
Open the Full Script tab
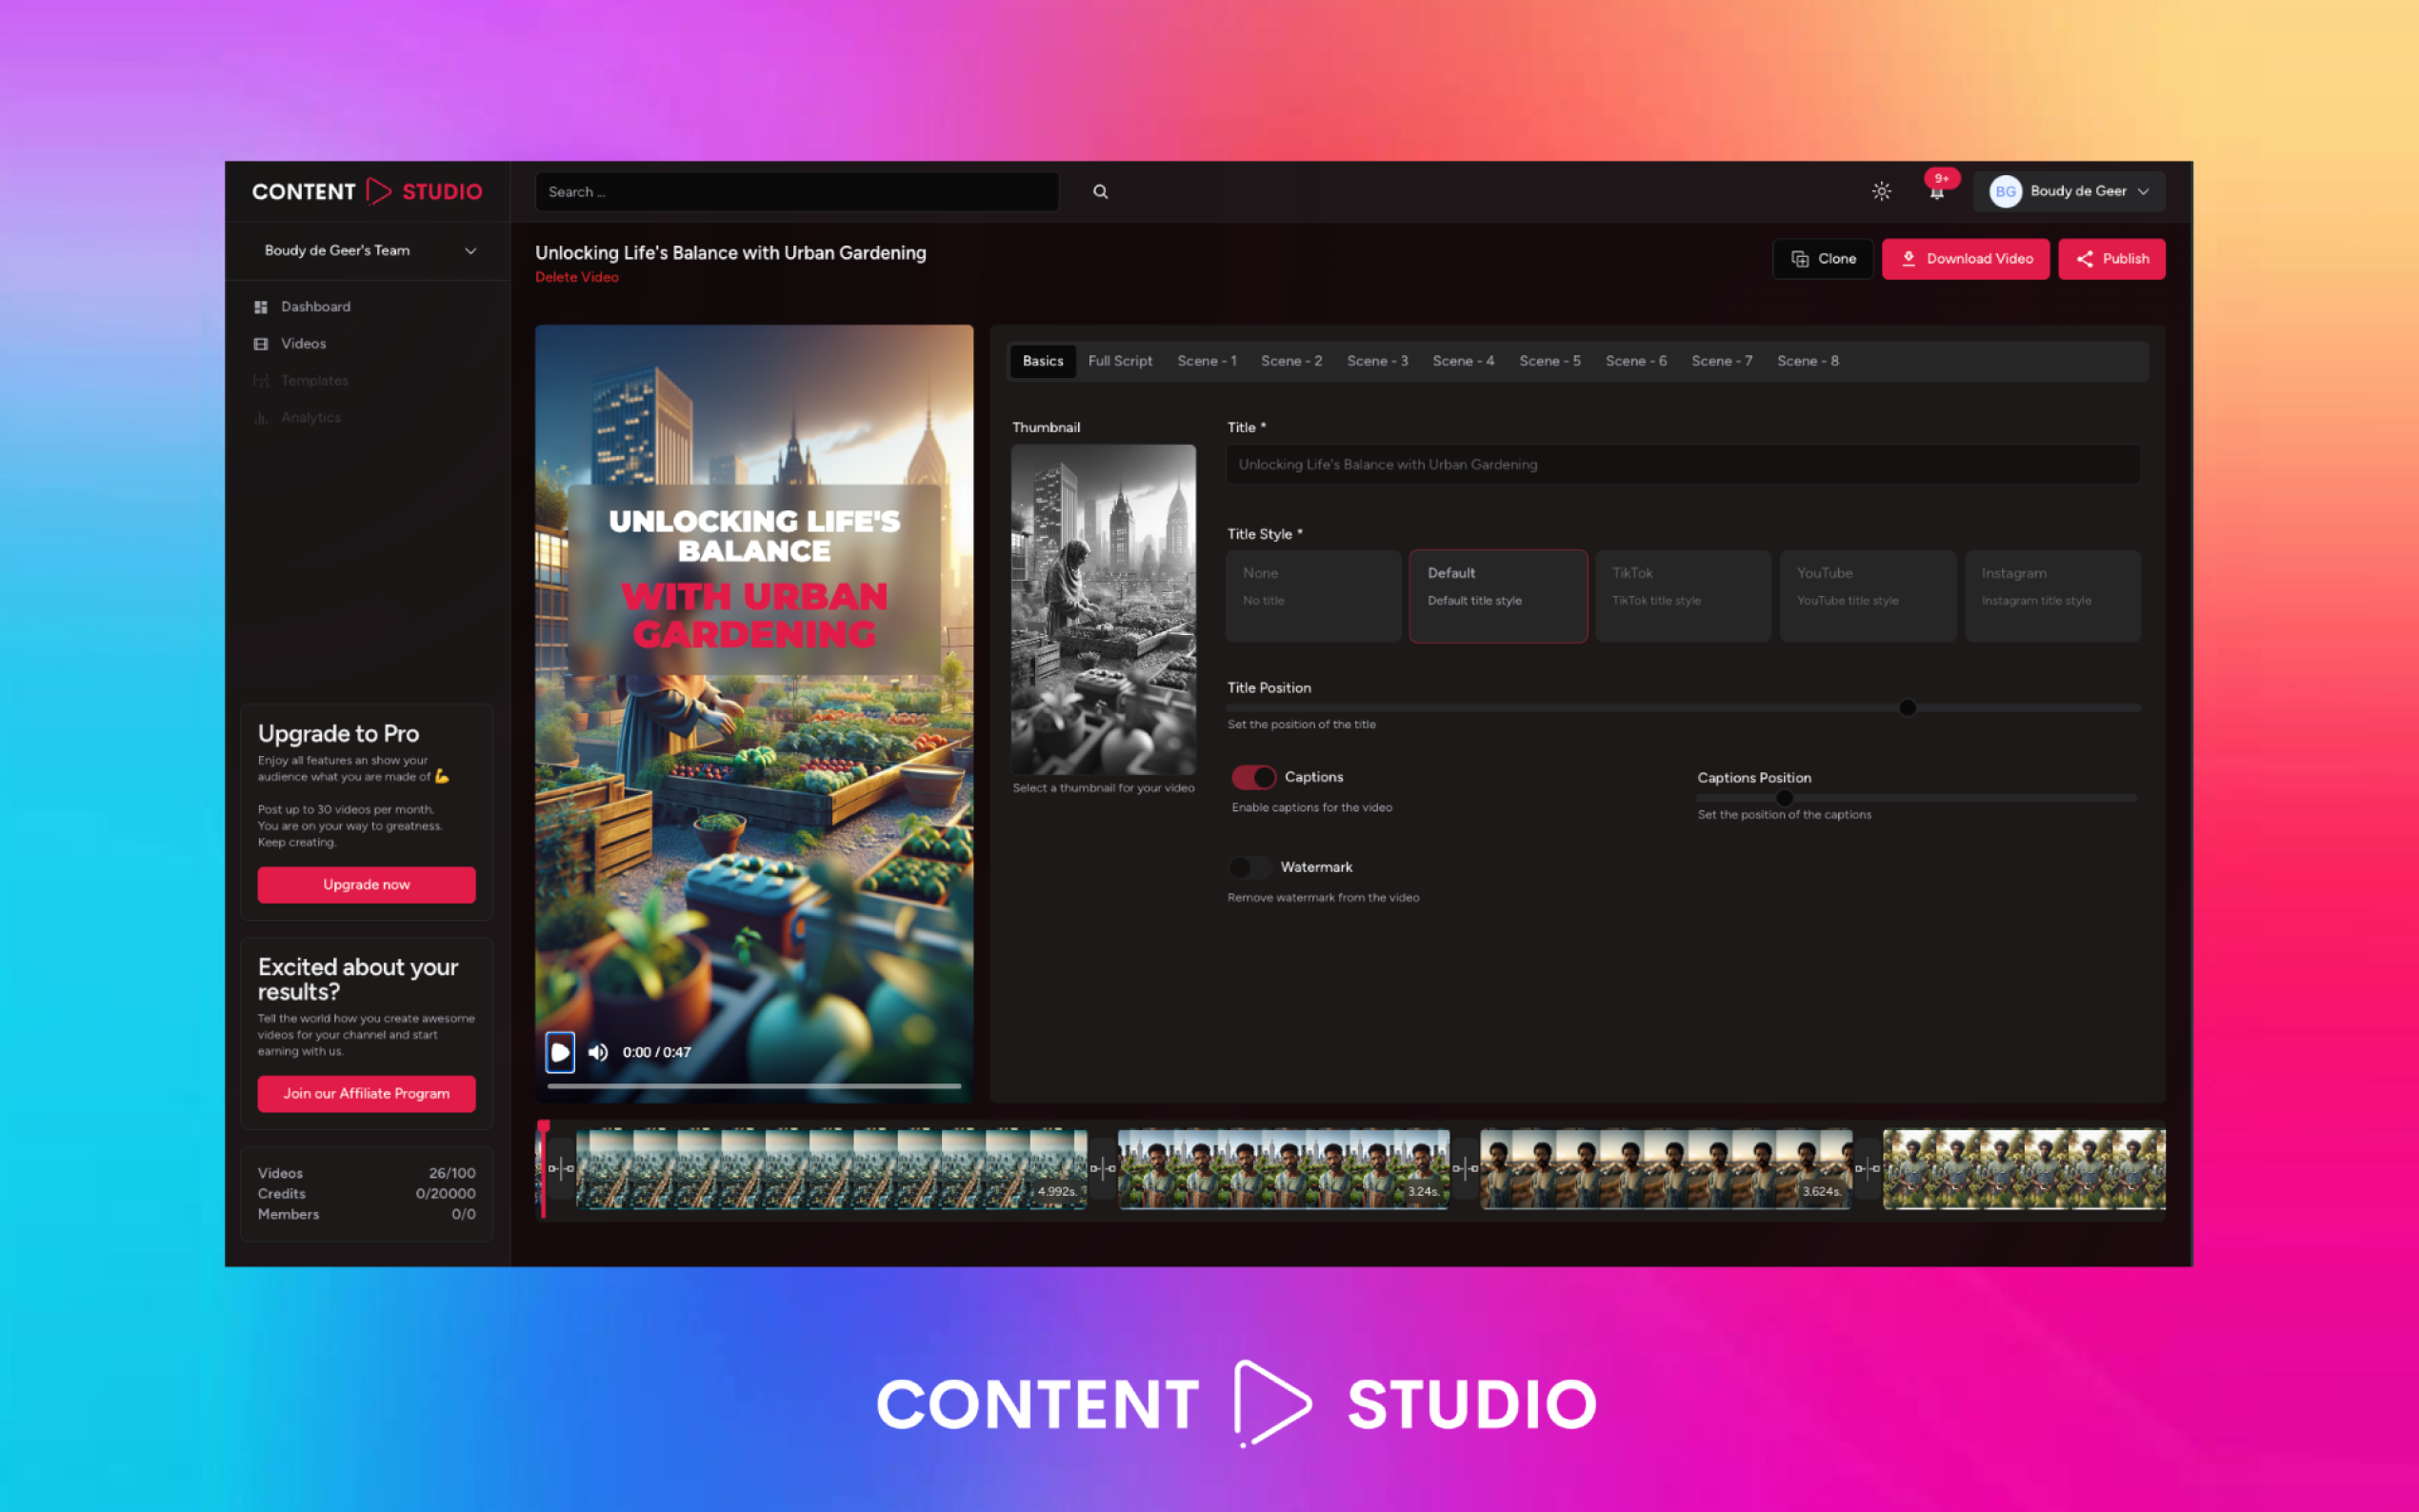pyautogui.click(x=1120, y=361)
